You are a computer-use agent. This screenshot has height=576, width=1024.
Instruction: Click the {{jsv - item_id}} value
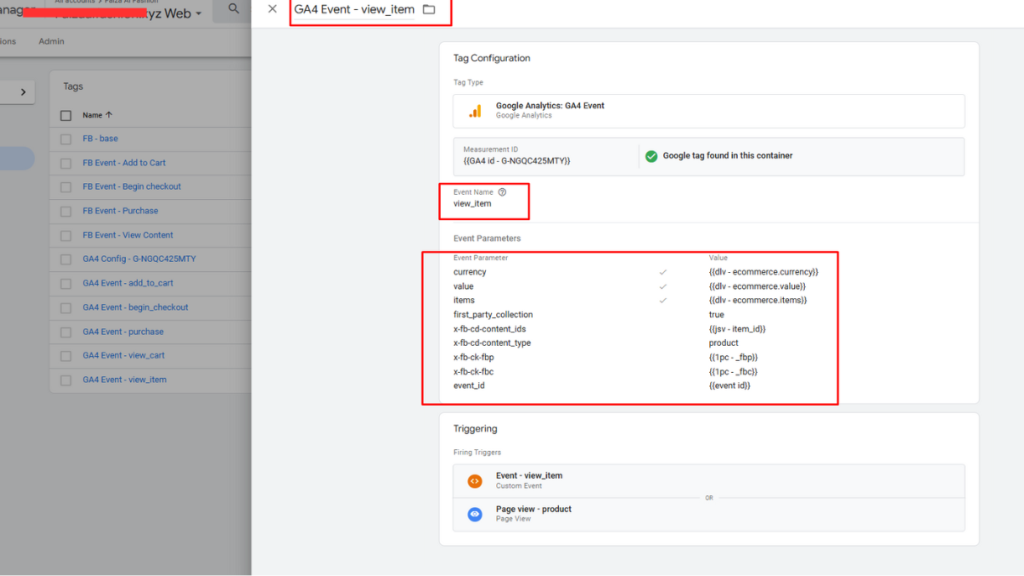click(x=737, y=329)
